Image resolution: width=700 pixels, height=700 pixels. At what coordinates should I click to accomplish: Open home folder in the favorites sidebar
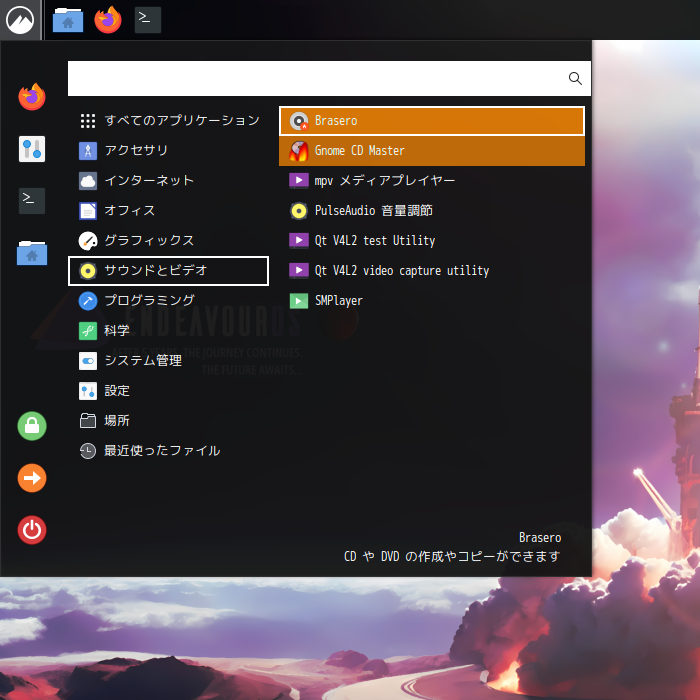32,253
